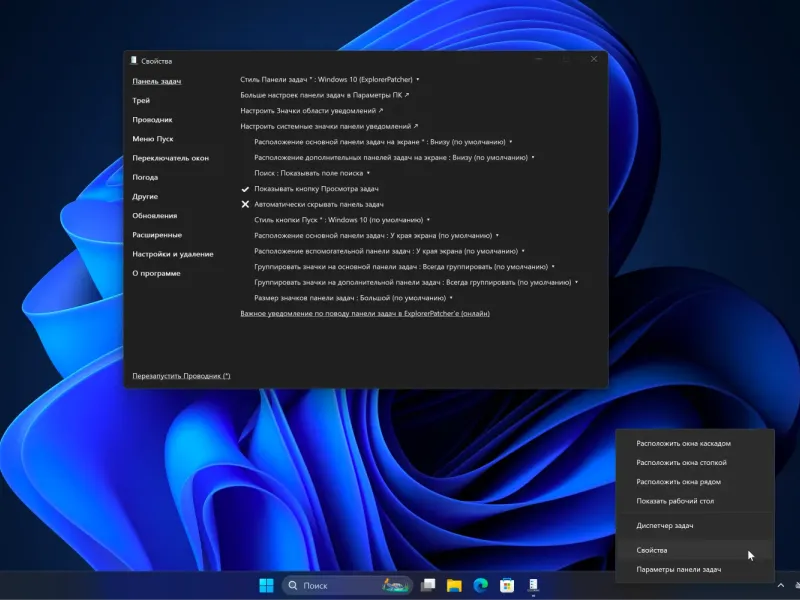
Task: Open Расположение вспомогательной панели задач dropdown
Action: pyautogui.click(x=389, y=251)
